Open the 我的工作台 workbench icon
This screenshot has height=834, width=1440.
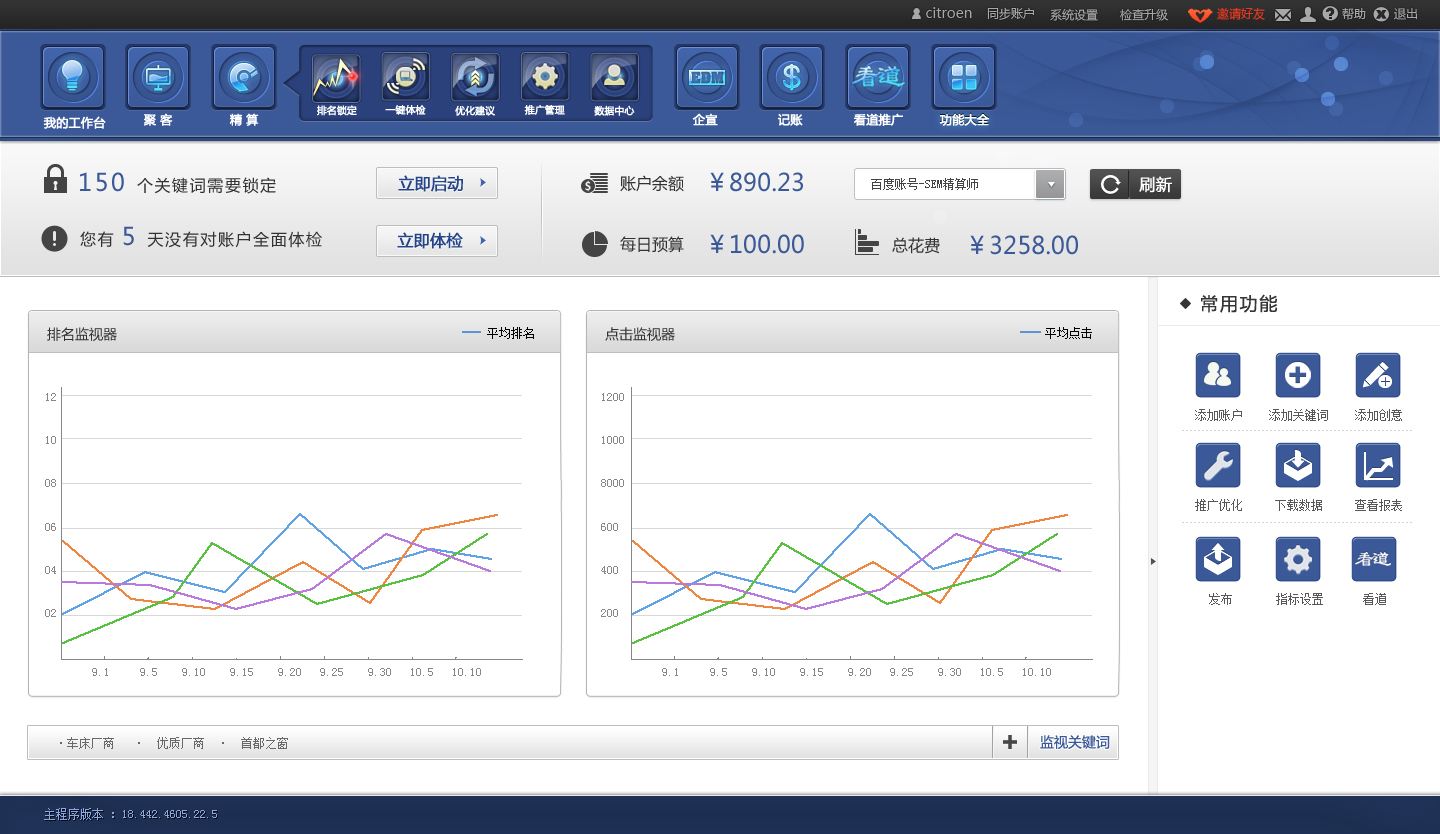click(x=73, y=77)
